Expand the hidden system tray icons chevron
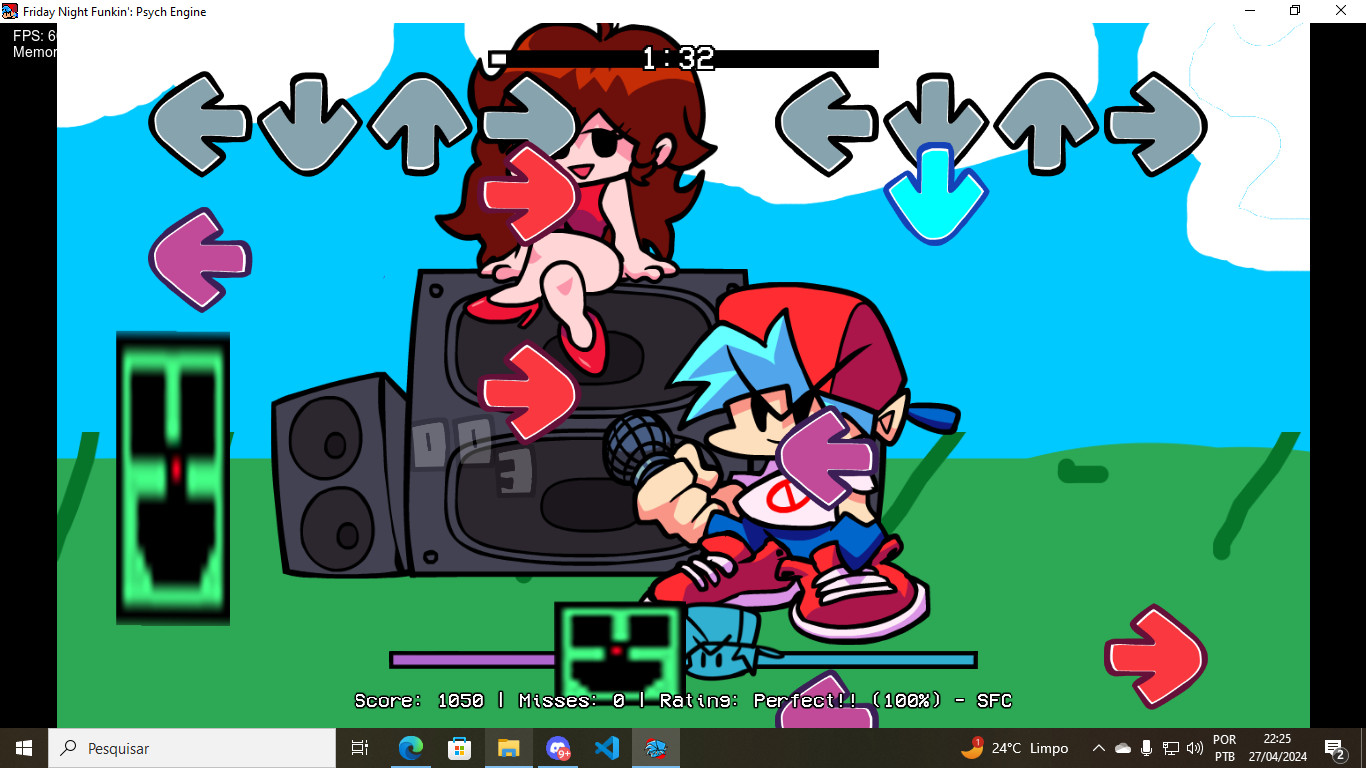 click(x=1098, y=748)
